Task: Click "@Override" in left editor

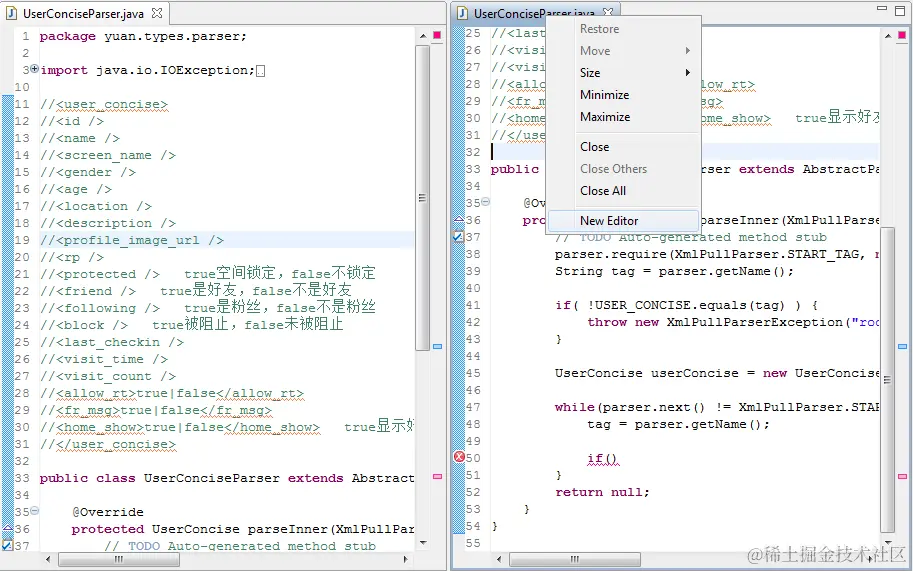Action: point(108,512)
